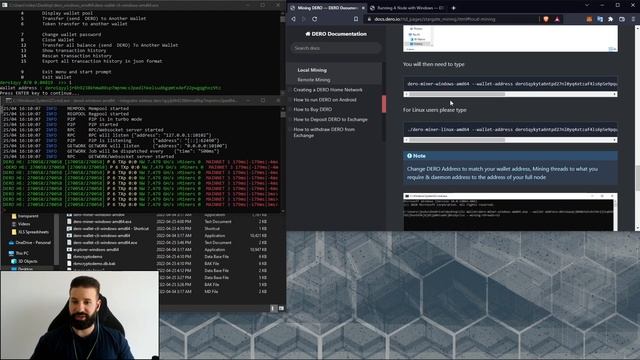640x360 pixels.
Task: Switch Explorer to details view icon
Action: click(273, 309)
